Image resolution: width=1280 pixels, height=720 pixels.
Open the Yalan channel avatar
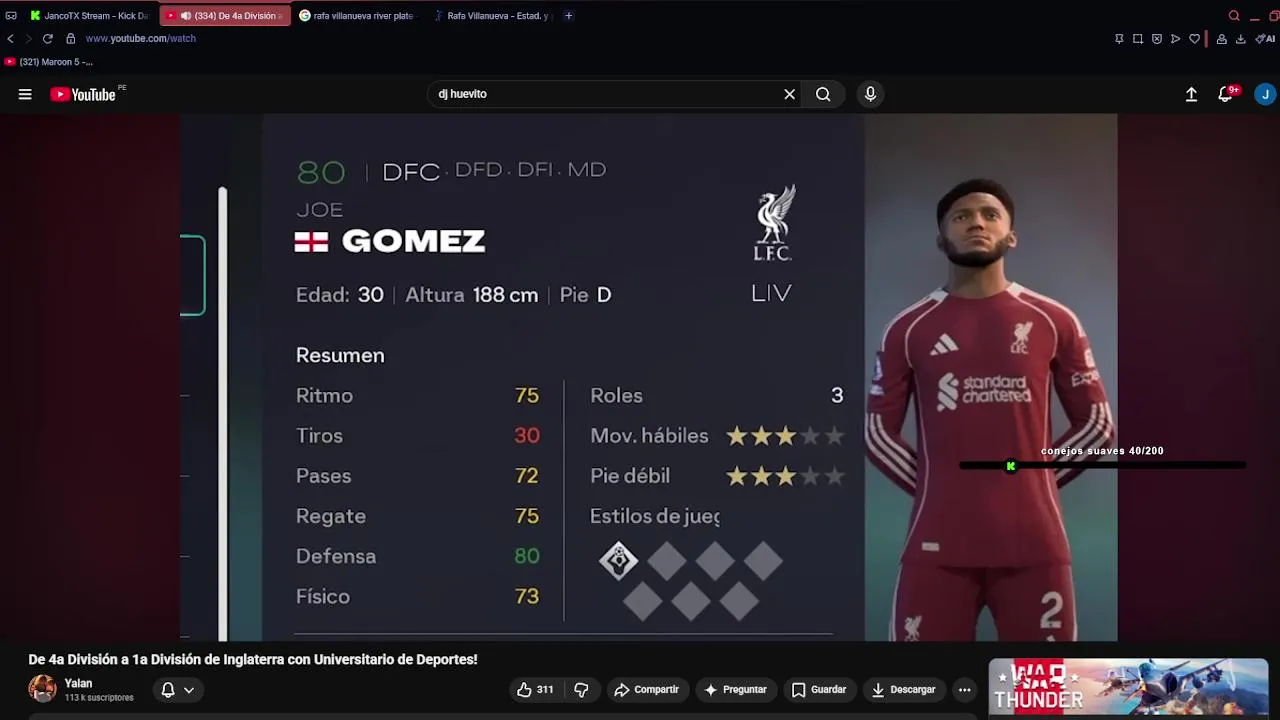42,689
